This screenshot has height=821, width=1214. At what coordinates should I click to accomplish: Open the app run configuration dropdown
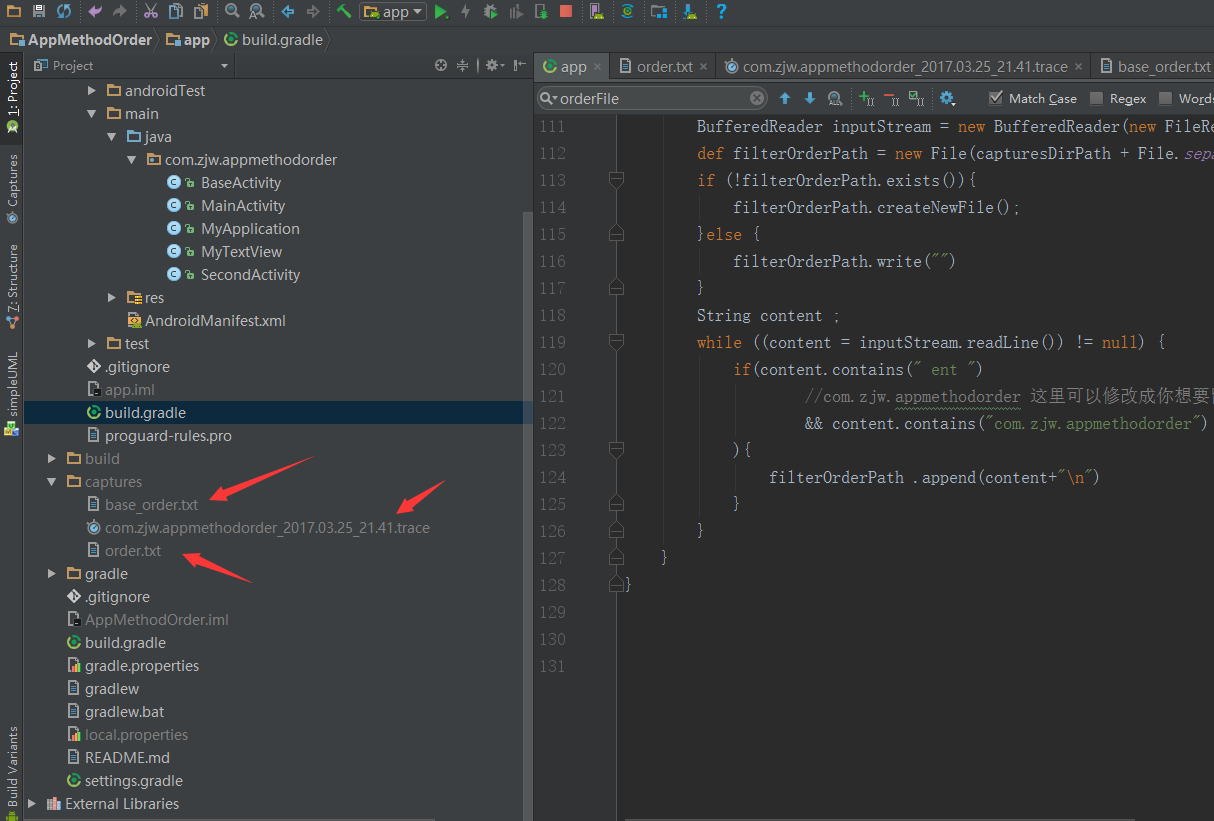pyautogui.click(x=393, y=12)
